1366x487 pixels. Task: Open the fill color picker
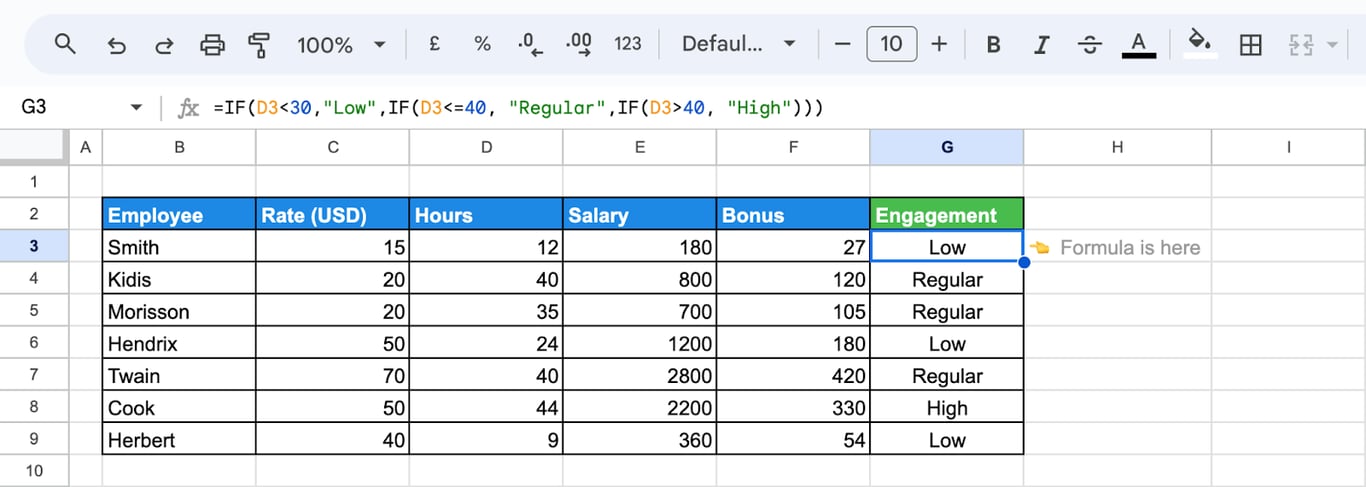tap(1199, 45)
